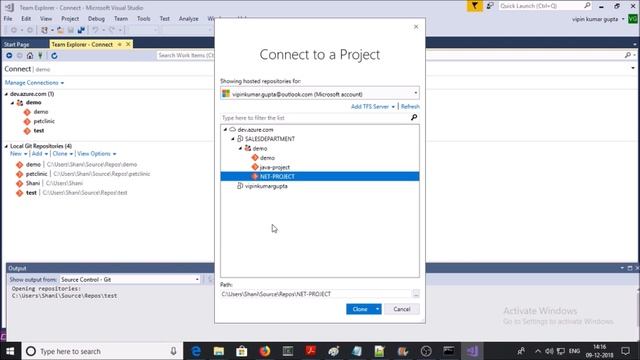The width and height of the screenshot is (640, 360).
Task: Select the petclinic repo under dev.azure.com
Action: (44, 121)
